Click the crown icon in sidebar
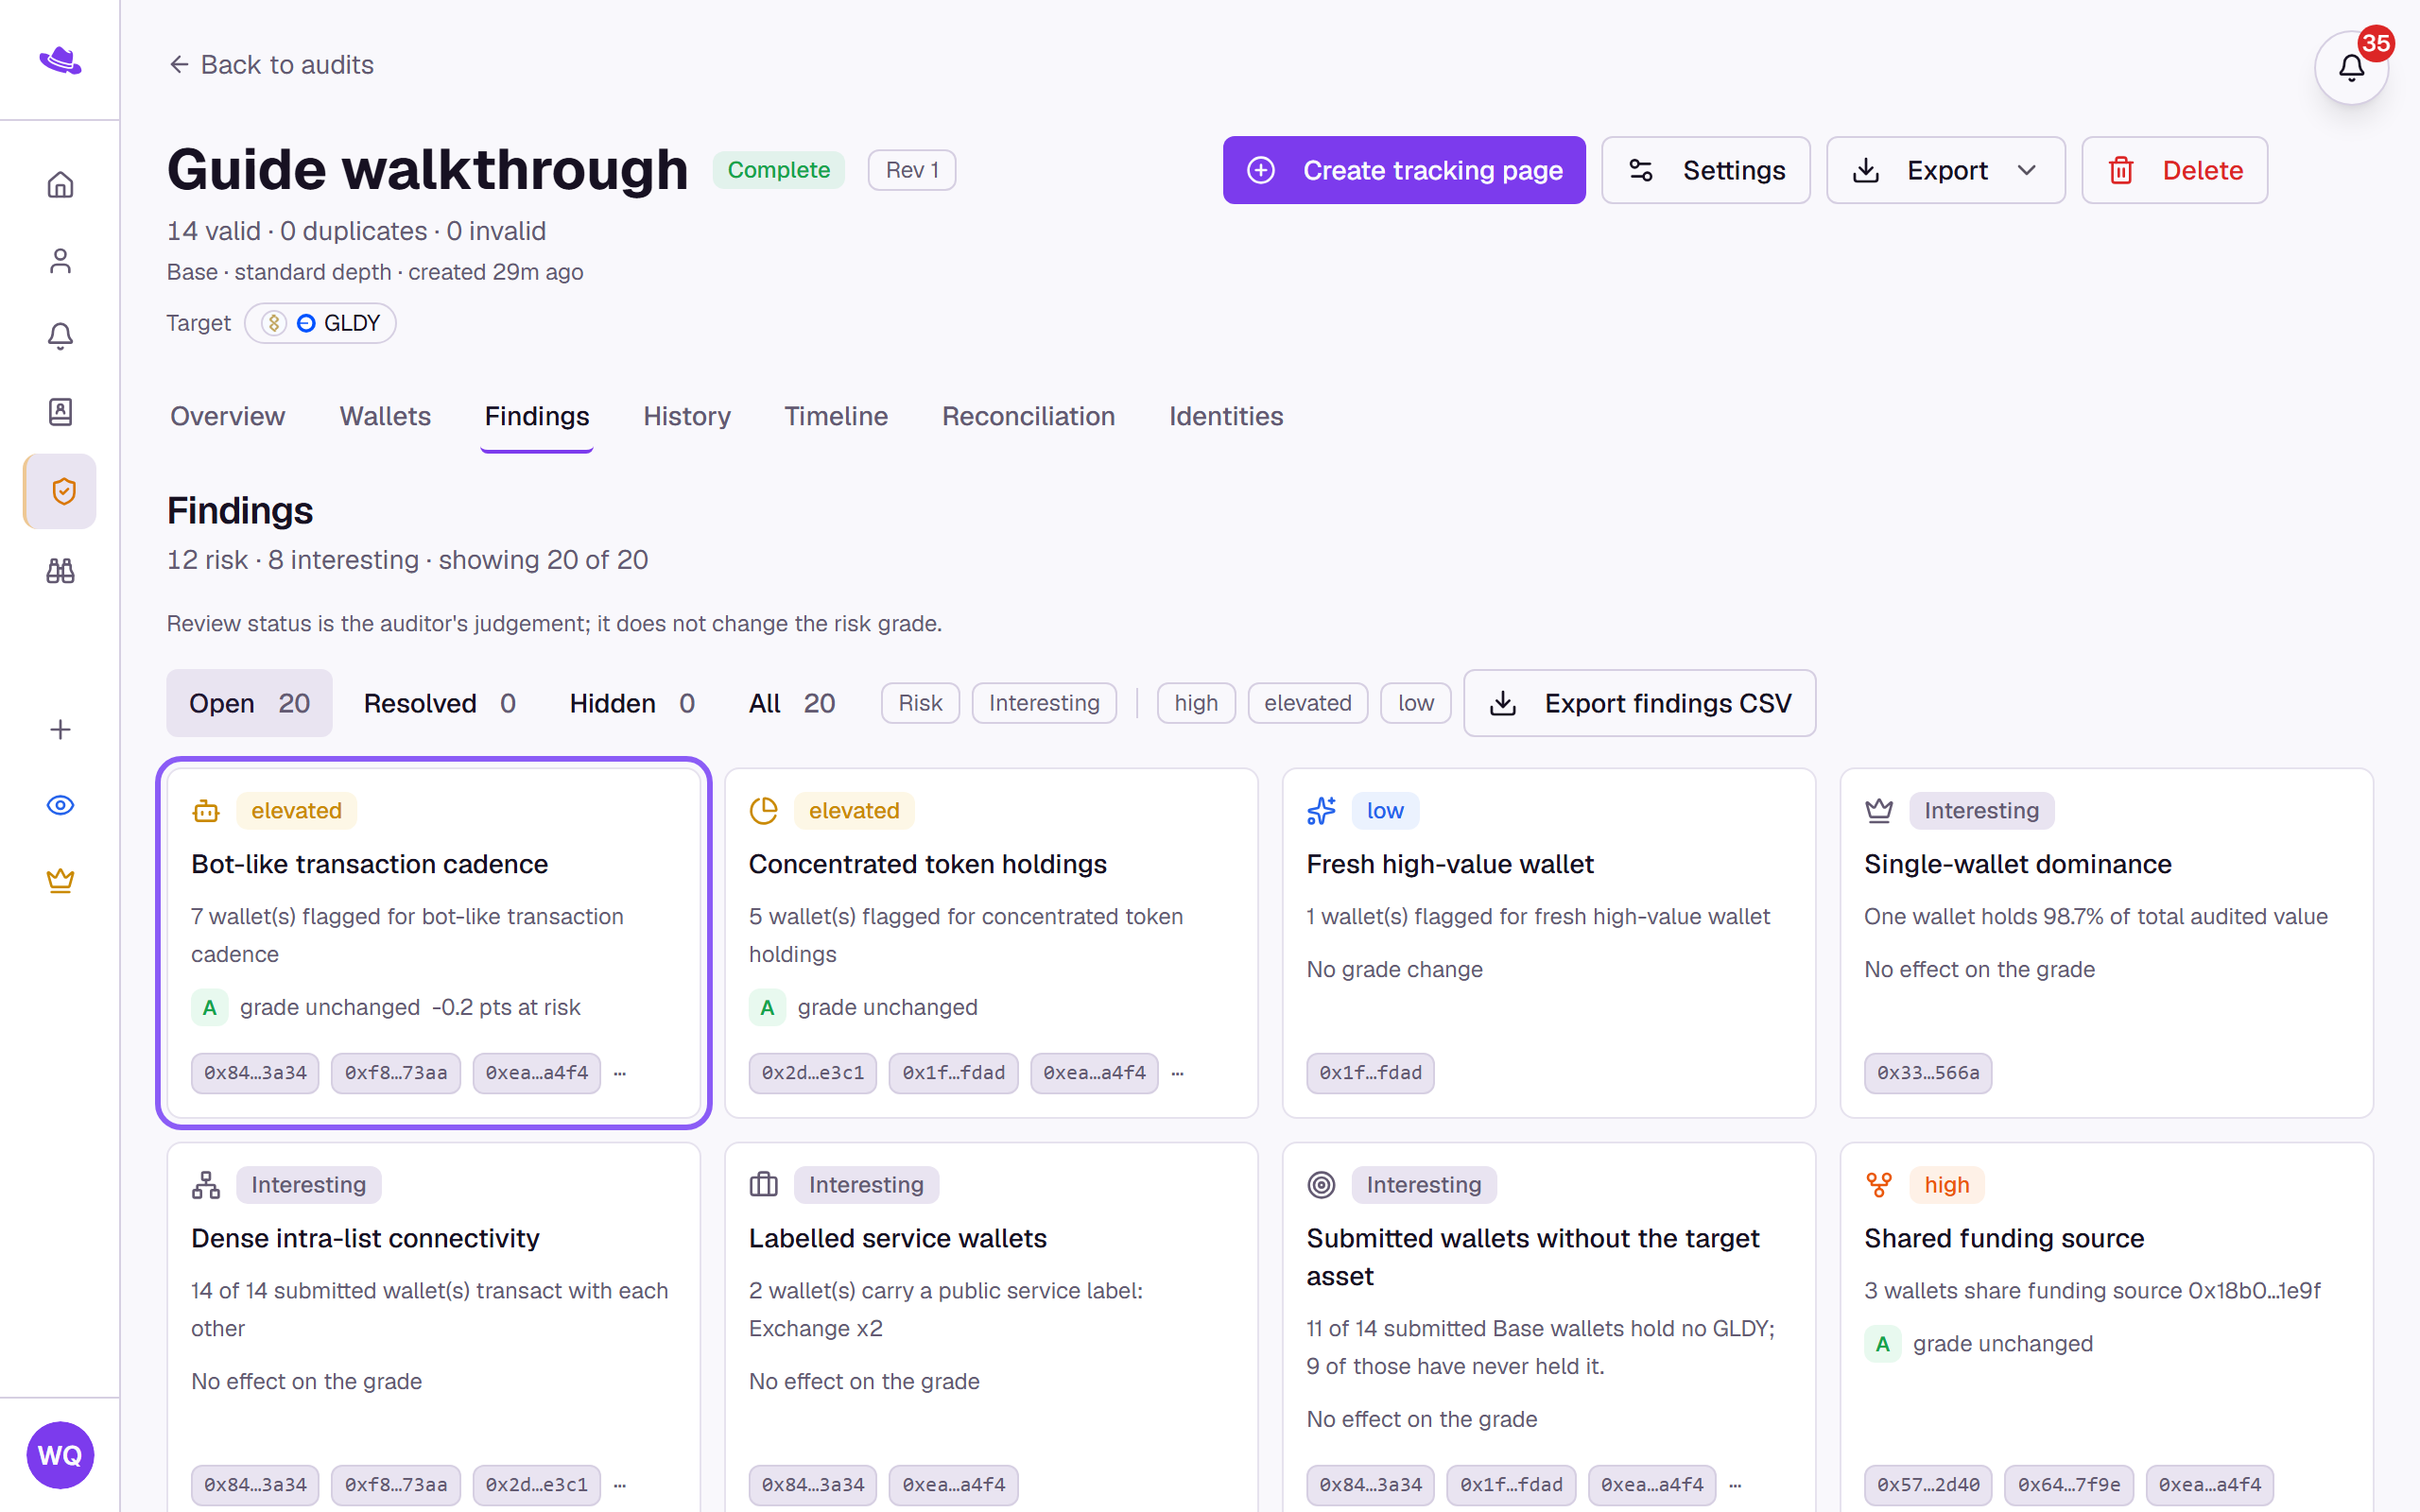 tap(60, 881)
